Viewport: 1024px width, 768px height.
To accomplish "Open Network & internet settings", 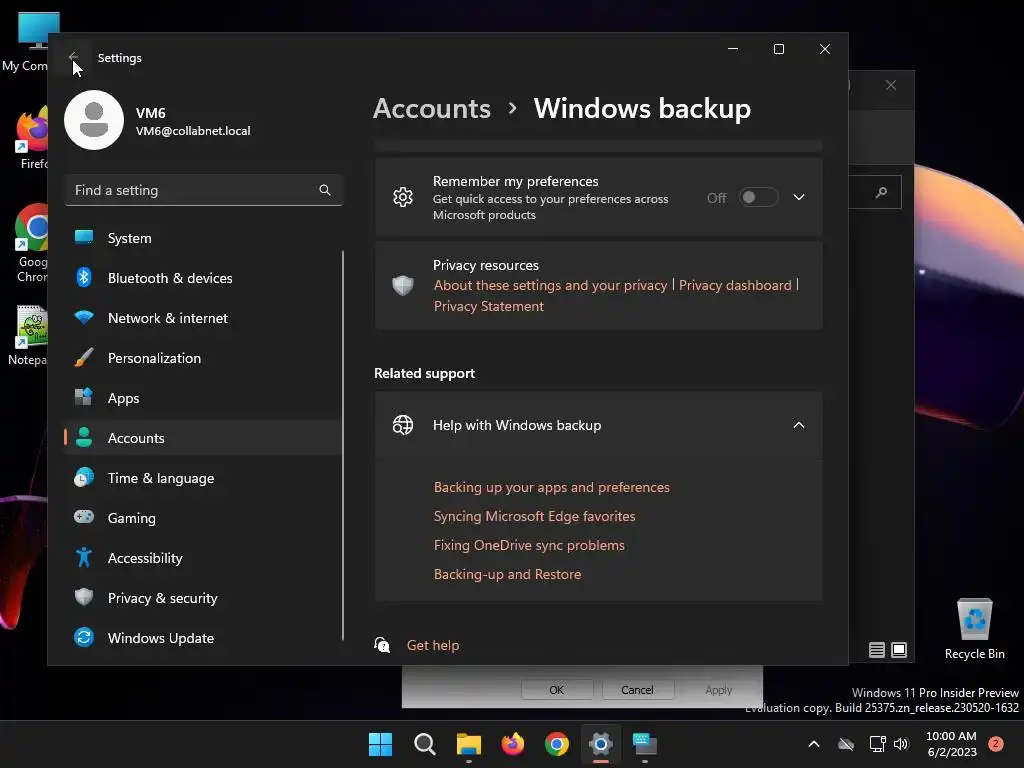I will [204, 318].
